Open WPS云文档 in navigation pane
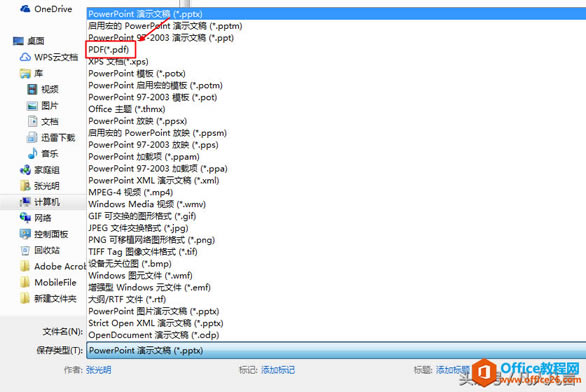Viewport: 586px width, 392px height. point(56,57)
